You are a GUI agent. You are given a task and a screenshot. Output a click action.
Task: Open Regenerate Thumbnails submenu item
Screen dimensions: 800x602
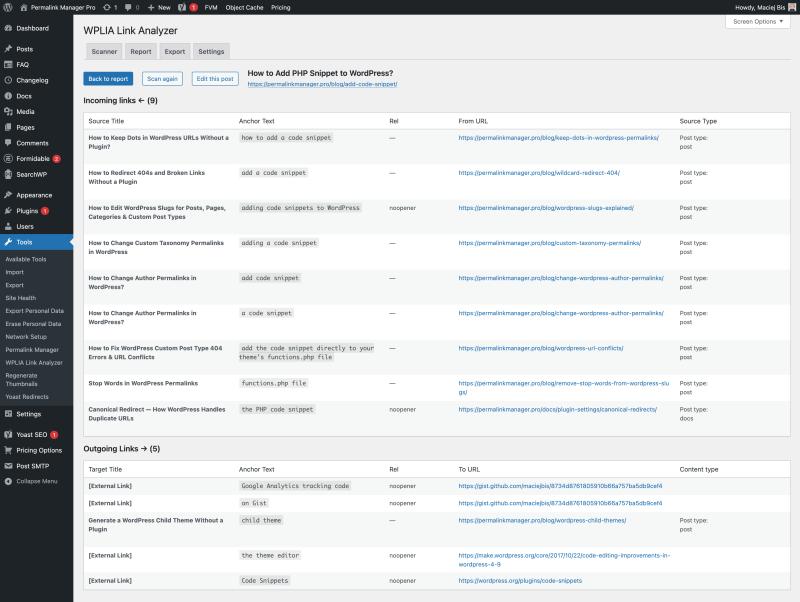[21, 380]
